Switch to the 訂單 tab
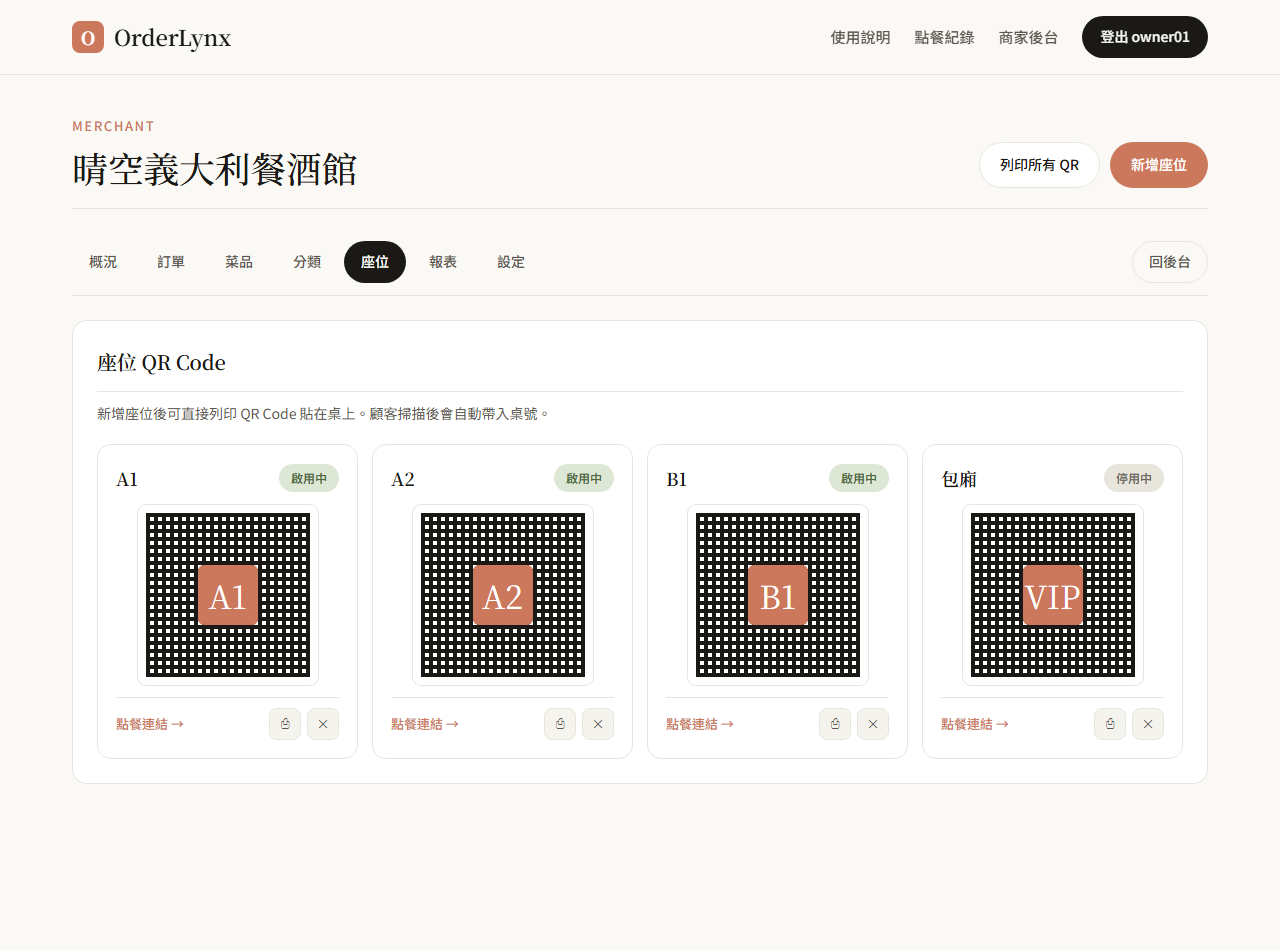 (x=171, y=262)
